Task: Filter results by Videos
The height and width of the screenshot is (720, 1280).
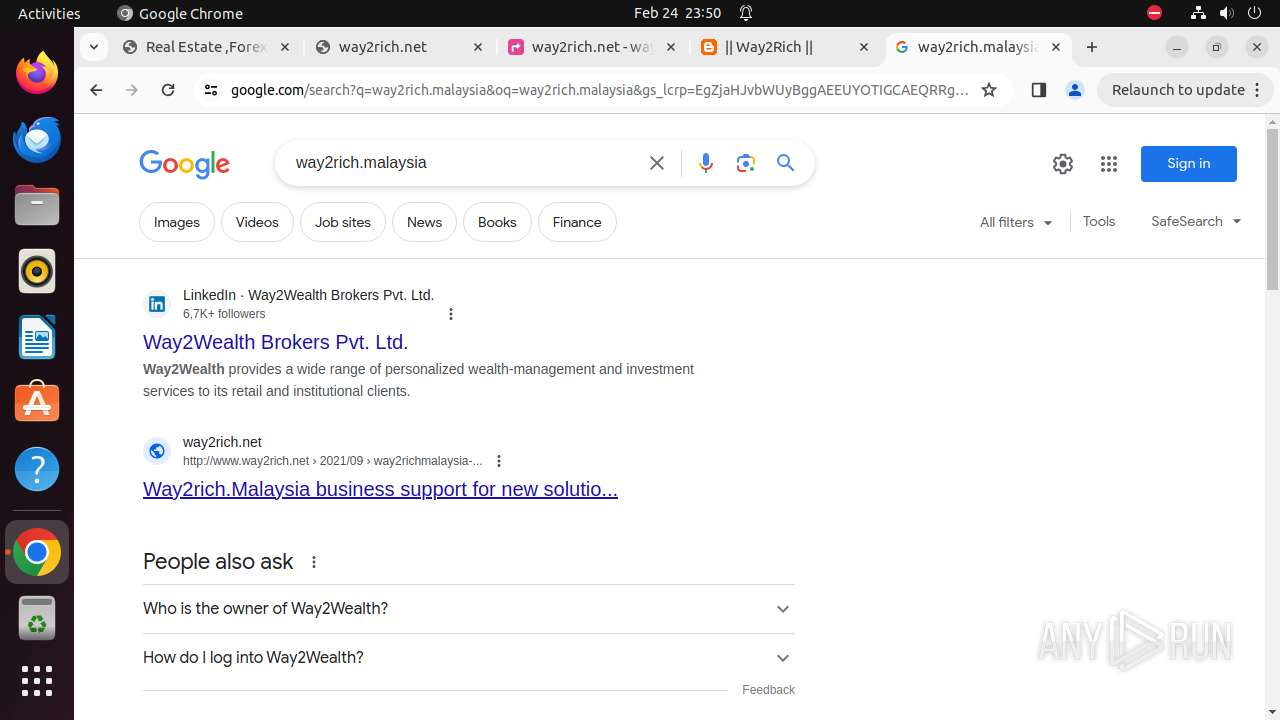Action: 257,222
